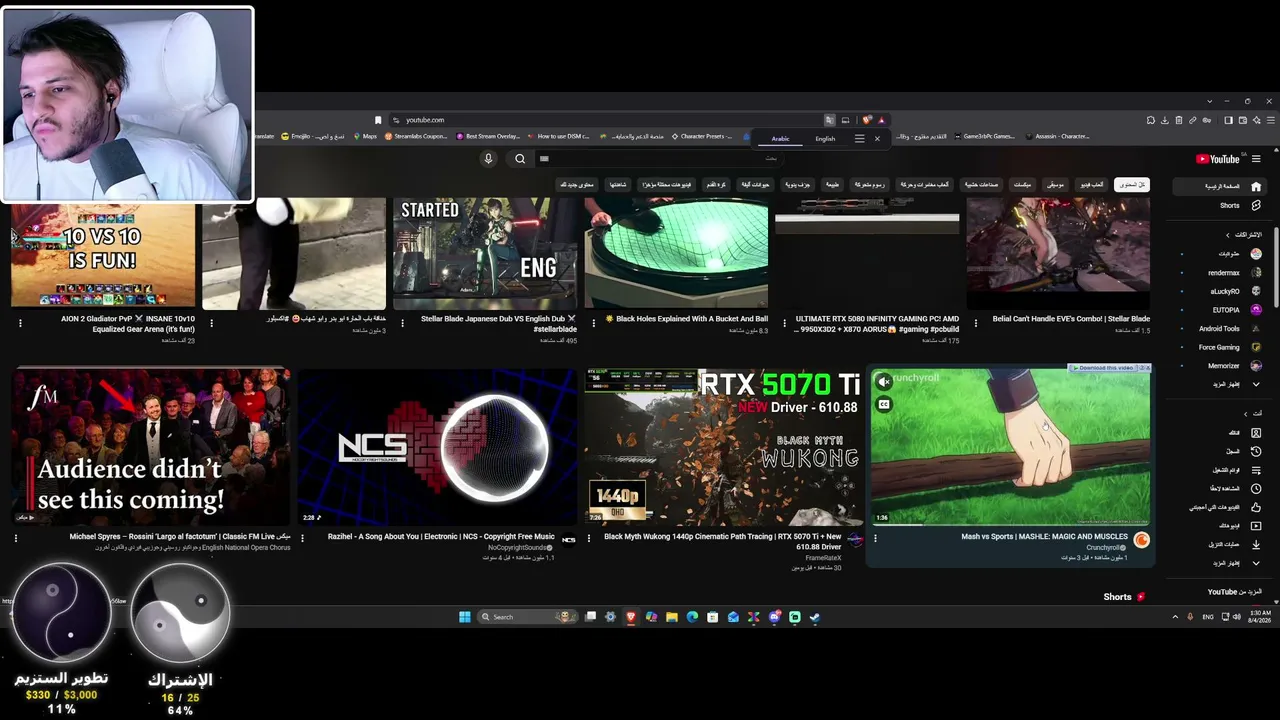Open the Best Stream Overlay bookmark
The image size is (1280, 720).
(489, 137)
